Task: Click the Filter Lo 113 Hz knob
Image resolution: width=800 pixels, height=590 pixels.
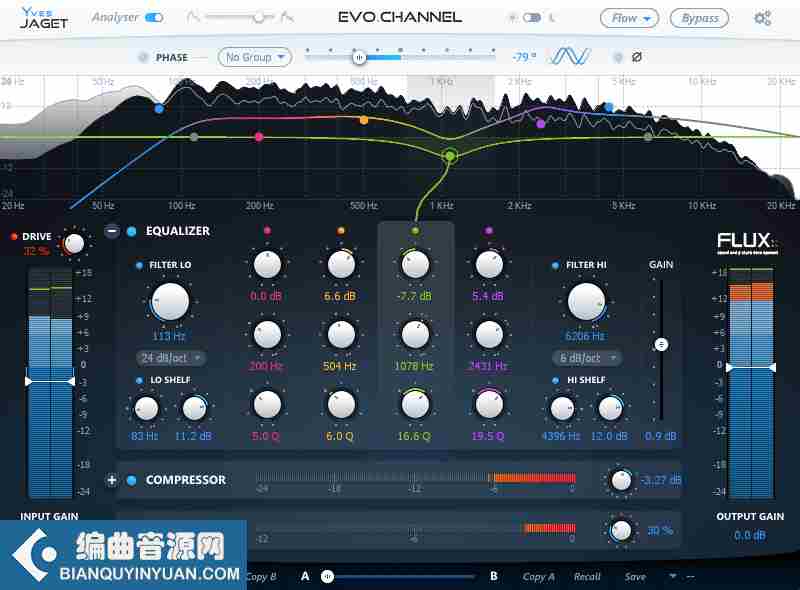Action: point(170,302)
